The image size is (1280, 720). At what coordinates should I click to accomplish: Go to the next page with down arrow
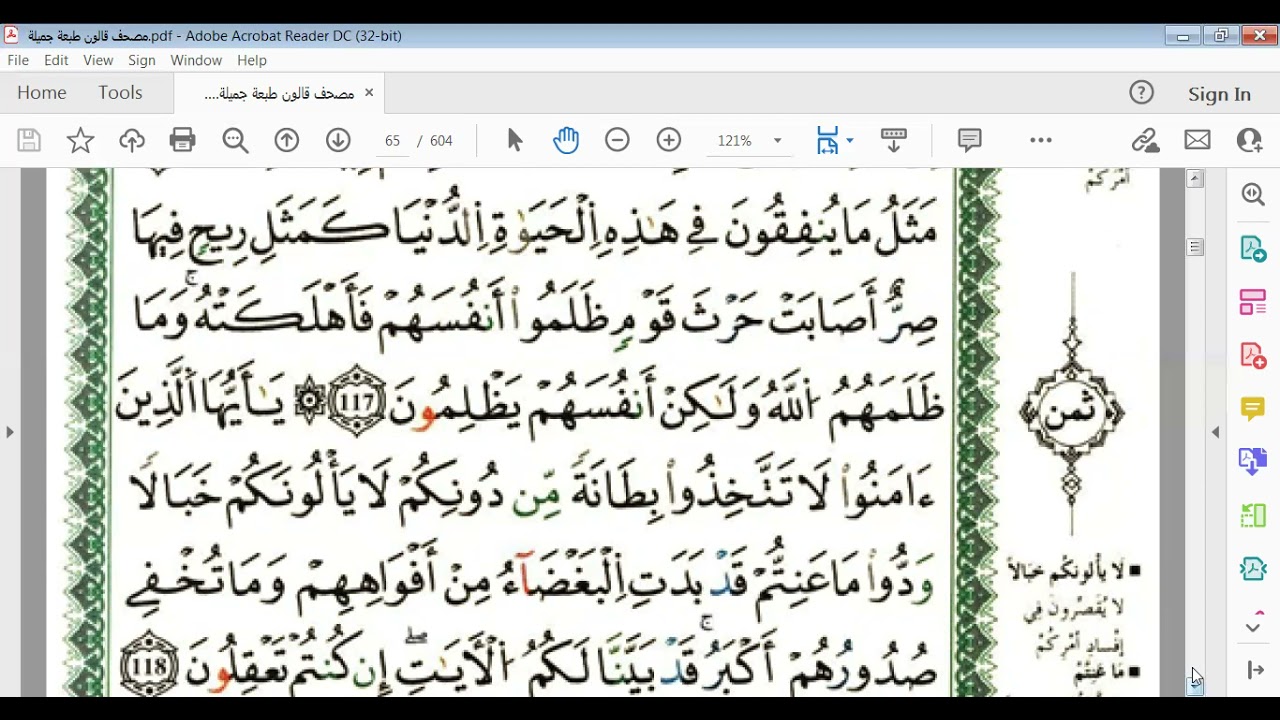click(x=338, y=141)
